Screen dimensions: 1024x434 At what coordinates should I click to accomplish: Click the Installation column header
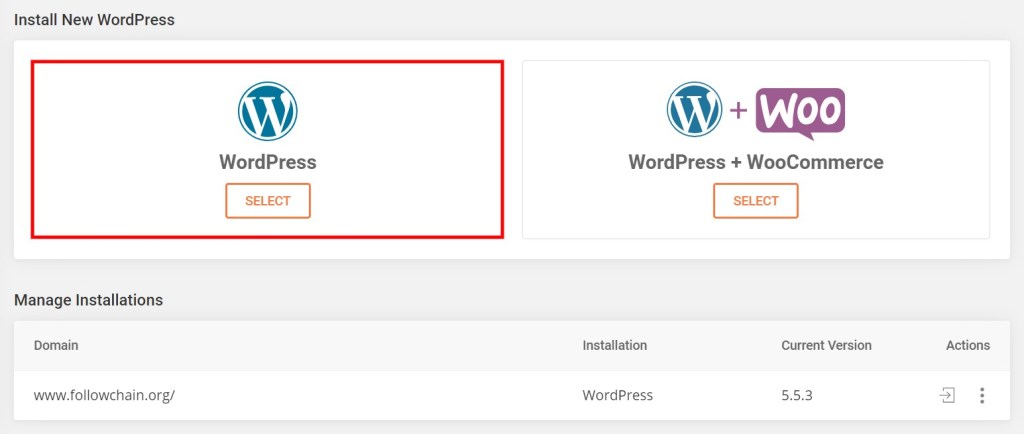(615, 345)
